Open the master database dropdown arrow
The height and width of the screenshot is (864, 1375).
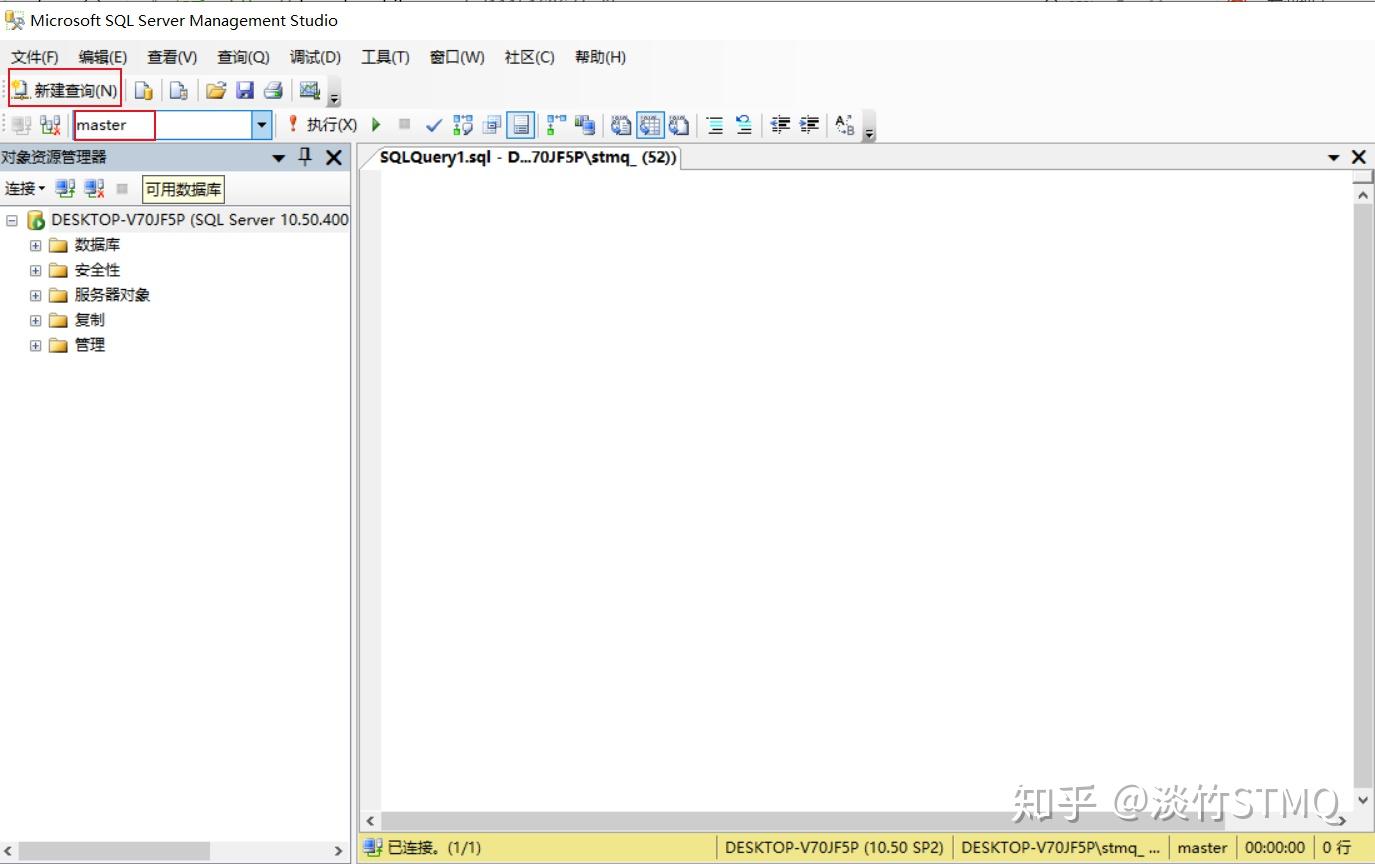click(x=261, y=125)
